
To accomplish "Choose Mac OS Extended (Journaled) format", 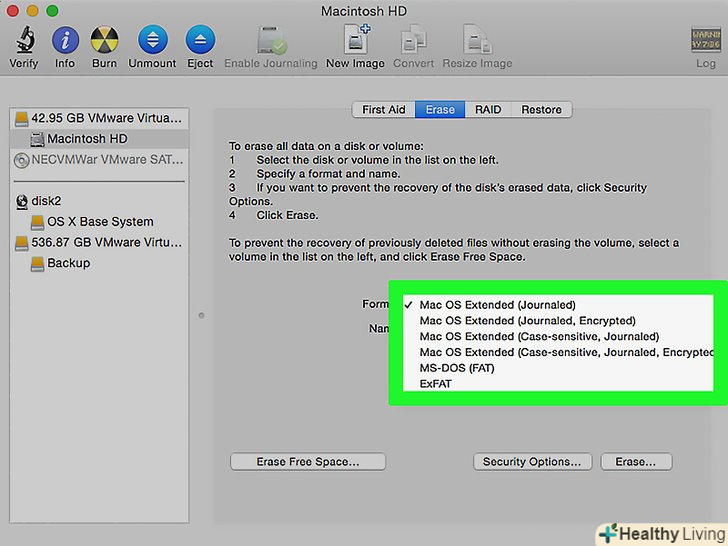I will [x=558, y=305].
